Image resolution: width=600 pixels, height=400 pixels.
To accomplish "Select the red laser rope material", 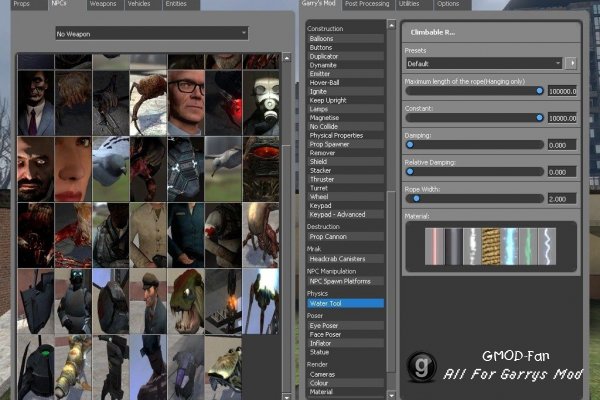I will [x=434, y=246].
